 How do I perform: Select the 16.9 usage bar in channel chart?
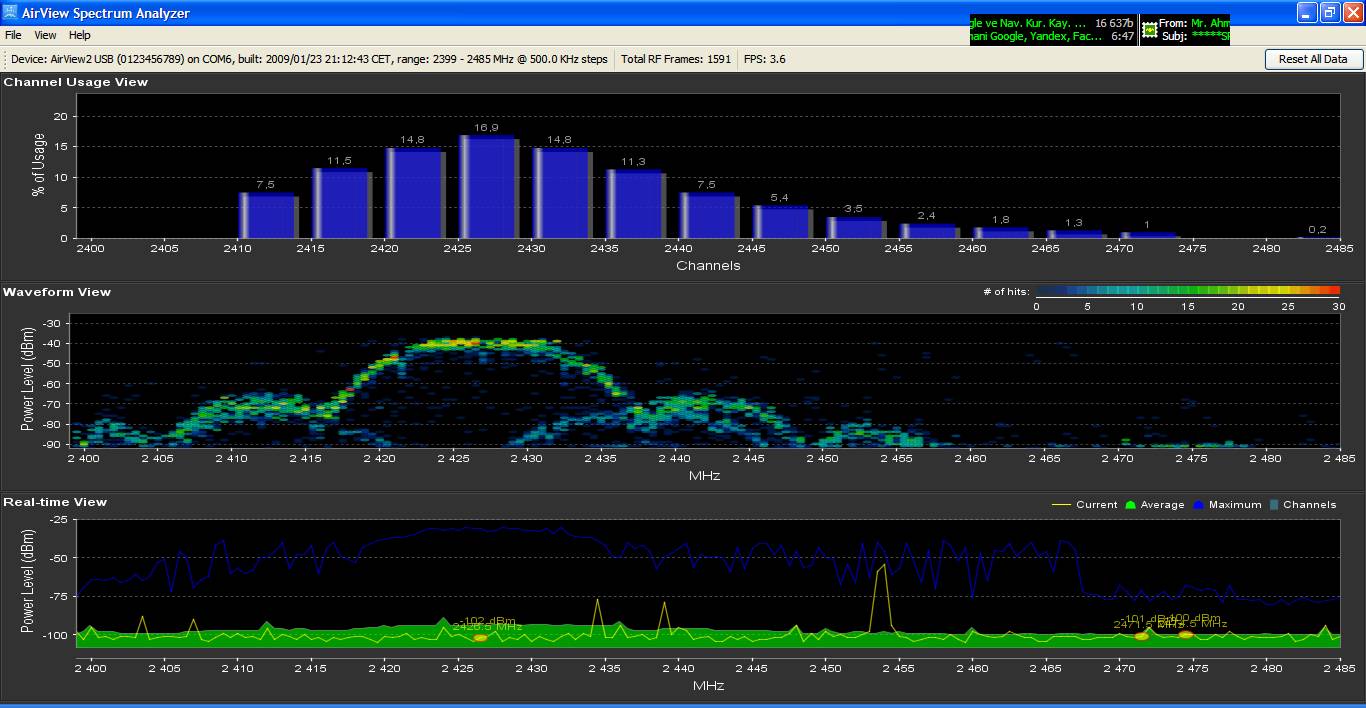[487, 188]
